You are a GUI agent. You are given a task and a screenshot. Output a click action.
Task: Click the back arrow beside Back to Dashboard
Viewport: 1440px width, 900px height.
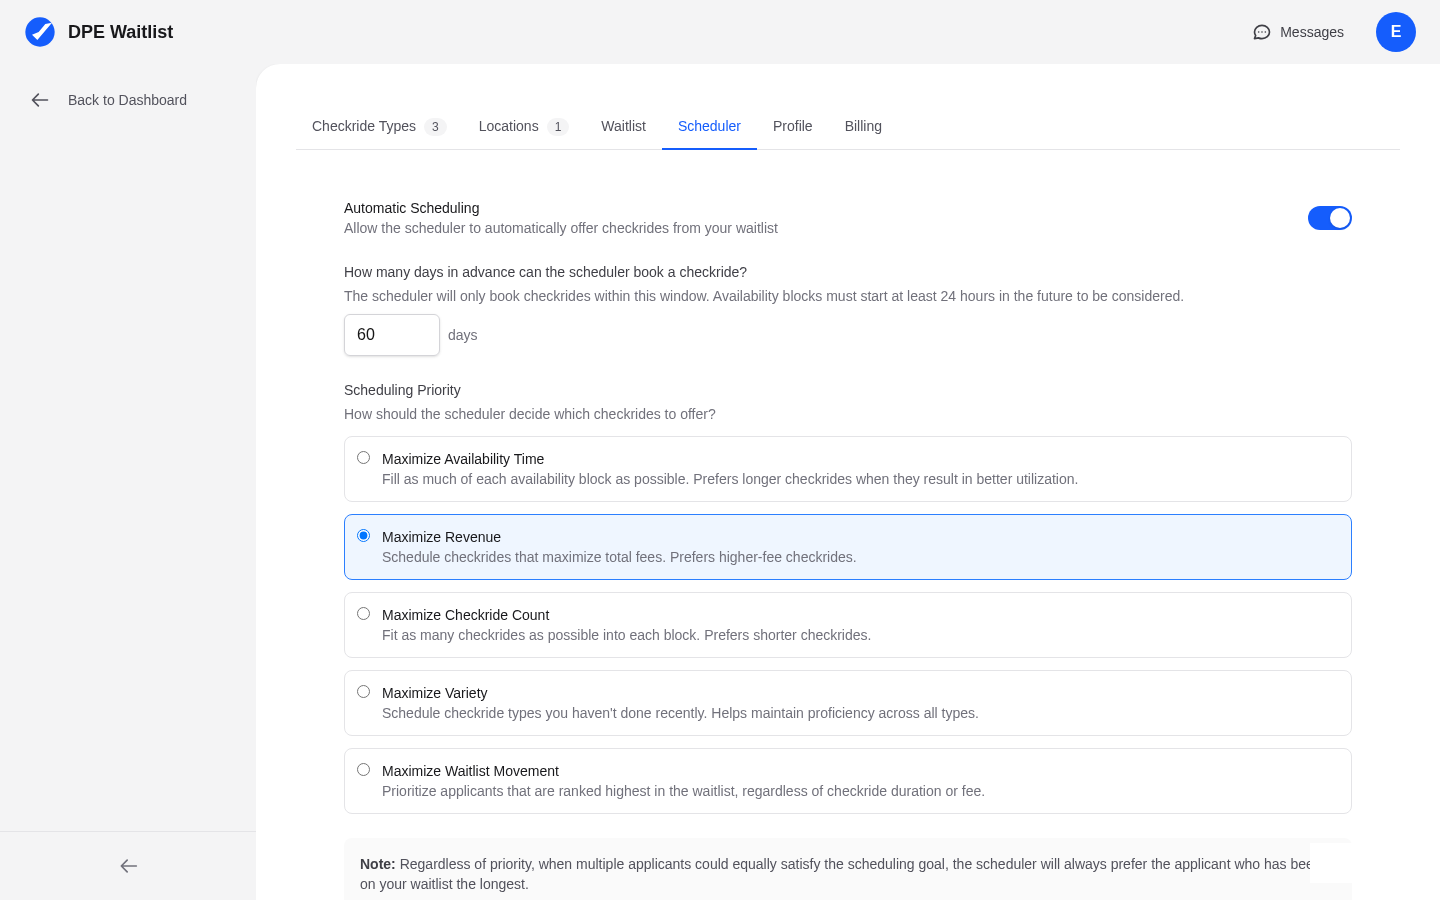tap(40, 100)
